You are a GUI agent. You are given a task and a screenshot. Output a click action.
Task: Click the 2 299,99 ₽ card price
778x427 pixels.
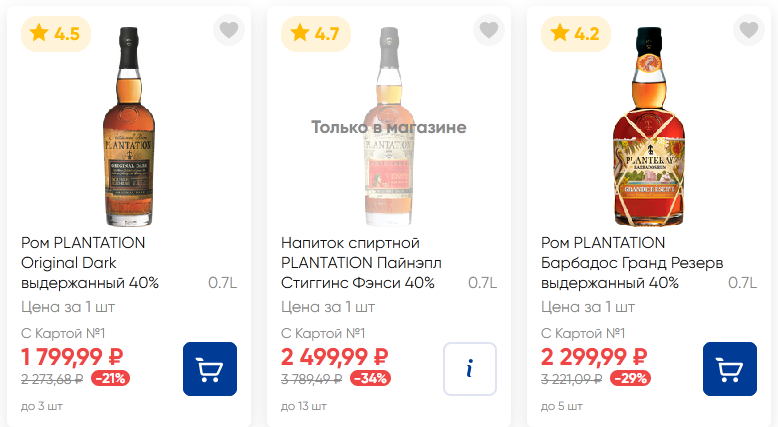tap(594, 356)
